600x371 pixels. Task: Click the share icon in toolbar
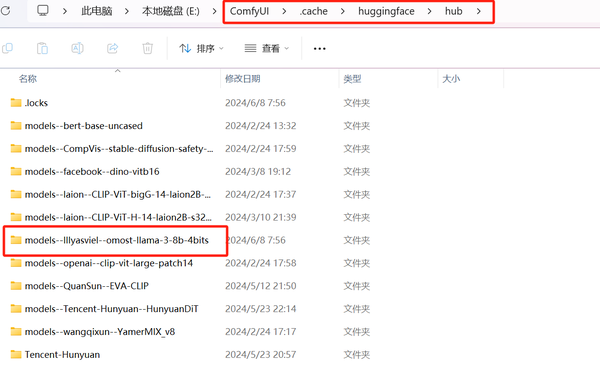[x=112, y=49]
